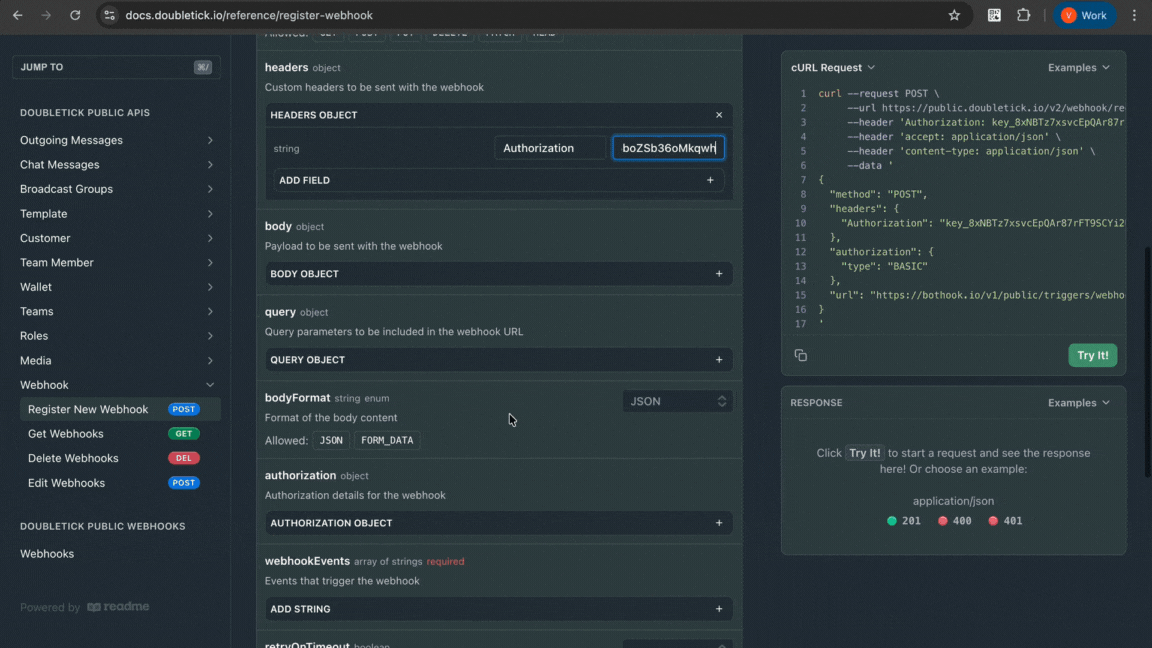Screen dimensions: 1152x648
Task: Click the Authorization header name field
Action: pyautogui.click(x=550, y=148)
